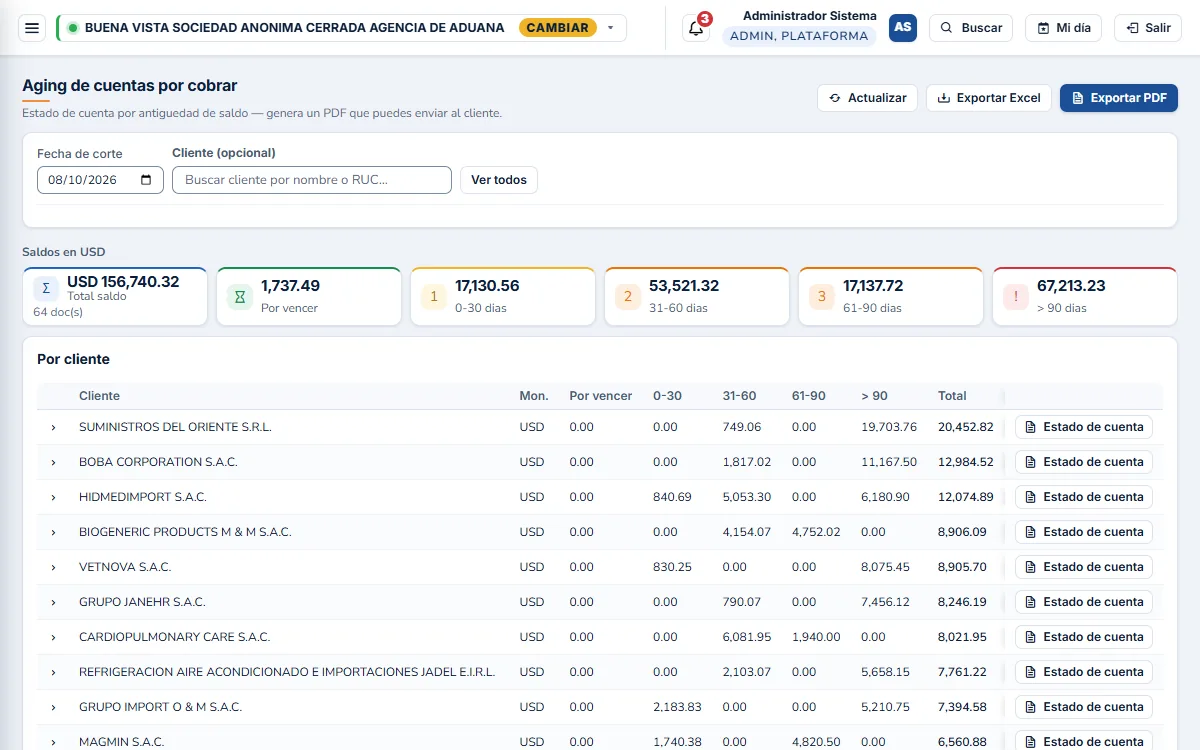
Task: Click the hourglass Por vencer icon
Action: [240, 297]
